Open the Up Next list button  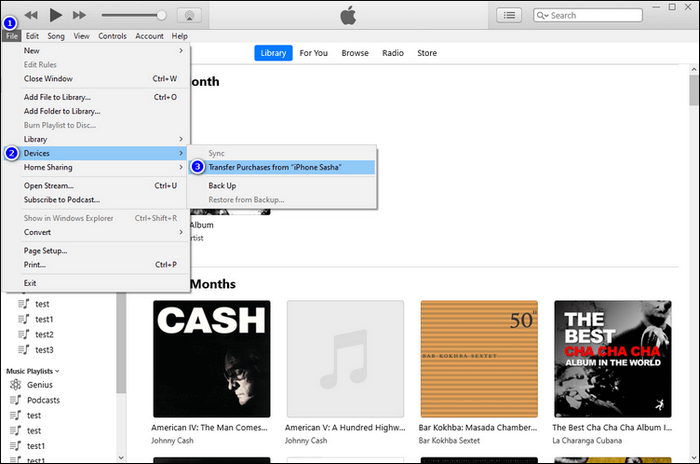[x=509, y=15]
